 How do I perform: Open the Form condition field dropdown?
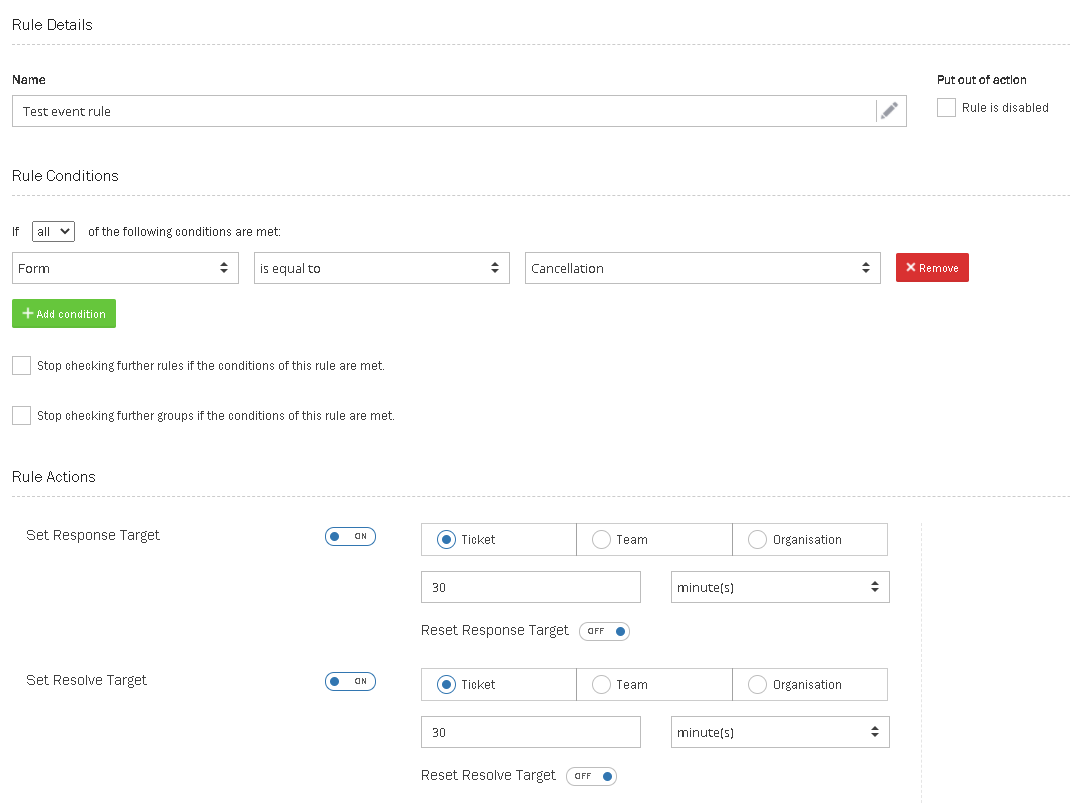coord(125,268)
